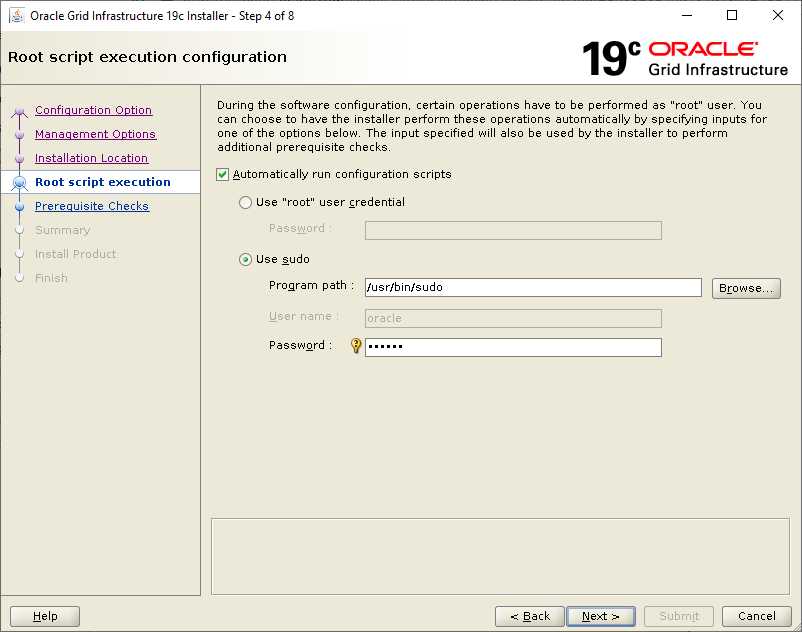This screenshot has height=632, width=802.
Task: Open the Configuration Option step
Action: click(94, 110)
